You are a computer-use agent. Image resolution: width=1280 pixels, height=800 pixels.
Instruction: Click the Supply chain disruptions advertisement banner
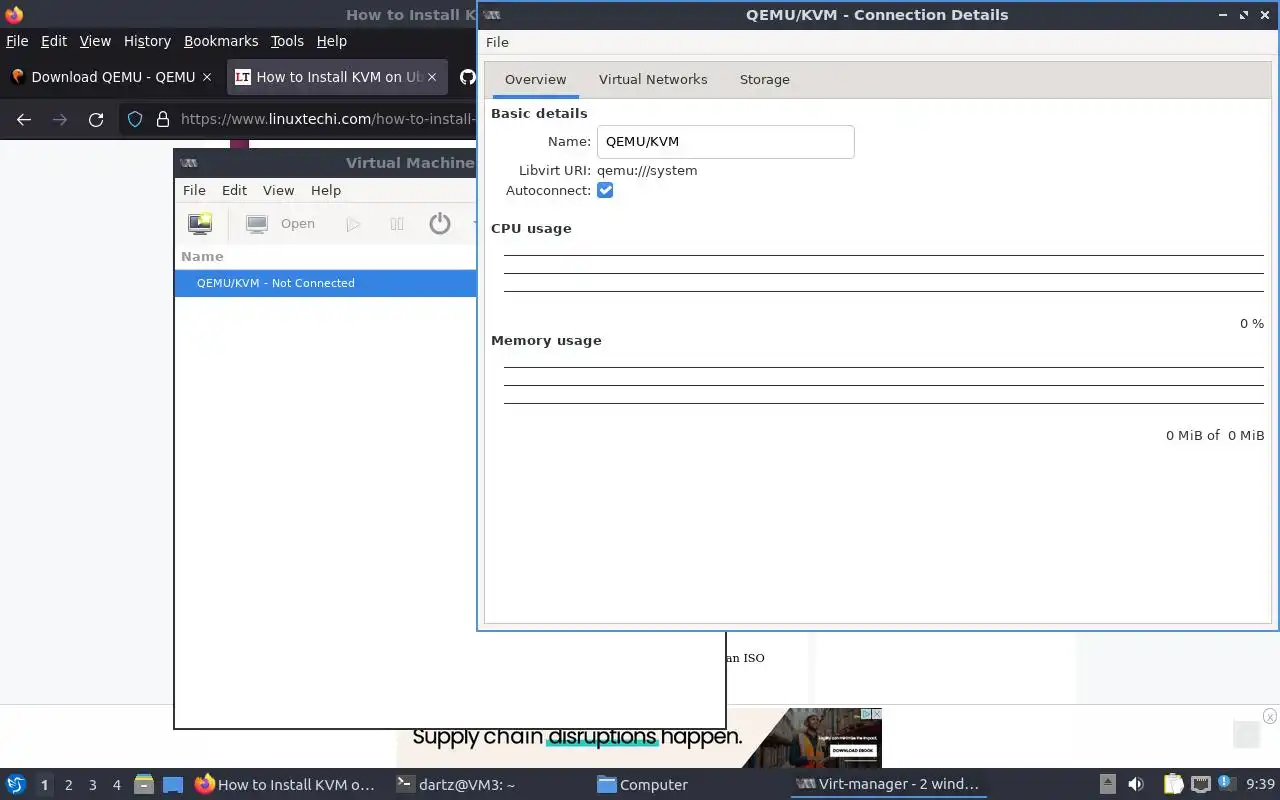click(639, 738)
